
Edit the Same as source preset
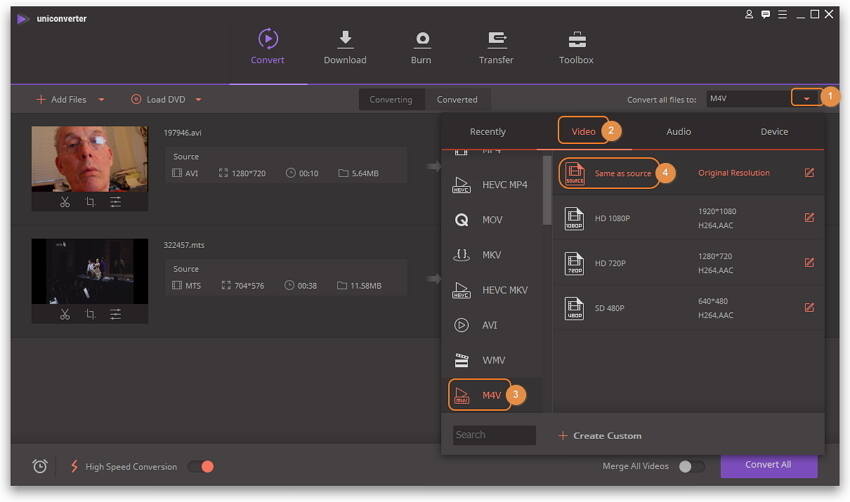(x=809, y=173)
